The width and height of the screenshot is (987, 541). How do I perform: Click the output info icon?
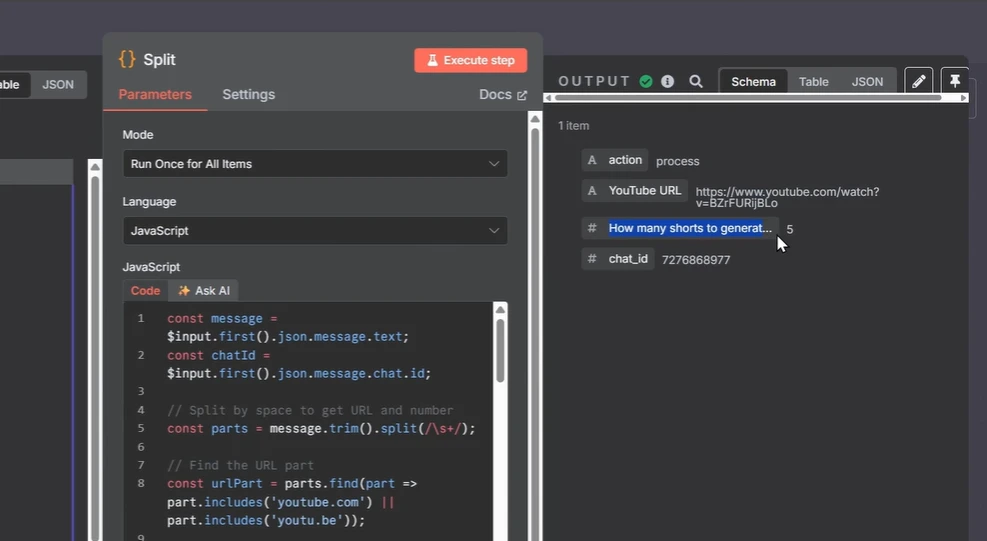click(x=667, y=81)
